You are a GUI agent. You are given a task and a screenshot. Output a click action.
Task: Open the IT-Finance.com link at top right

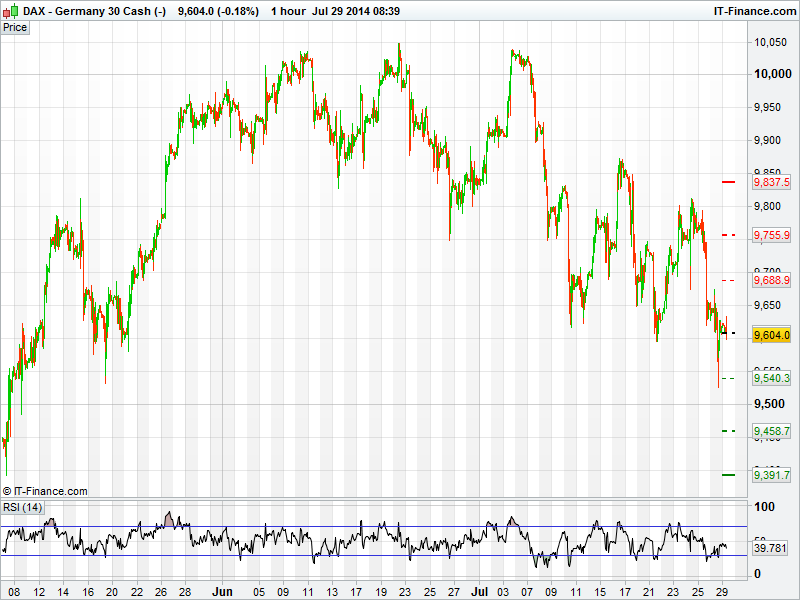pyautogui.click(x=755, y=11)
